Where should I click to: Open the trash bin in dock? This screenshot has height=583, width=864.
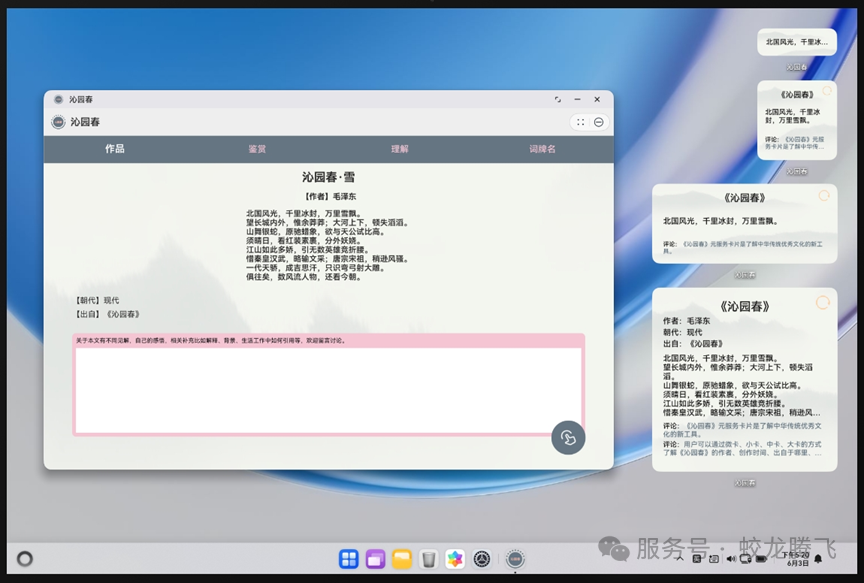pos(429,559)
